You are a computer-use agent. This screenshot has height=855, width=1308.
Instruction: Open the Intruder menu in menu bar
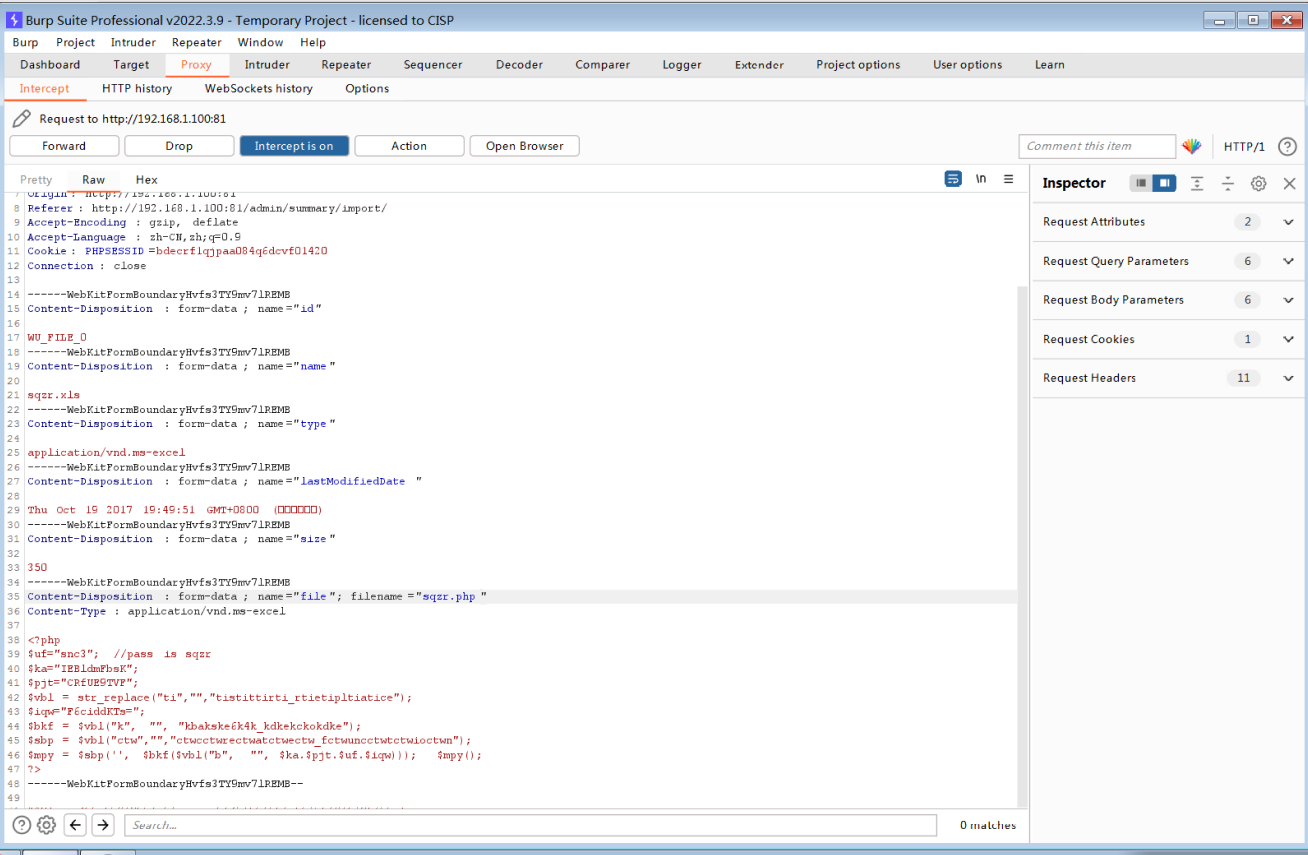(x=133, y=42)
